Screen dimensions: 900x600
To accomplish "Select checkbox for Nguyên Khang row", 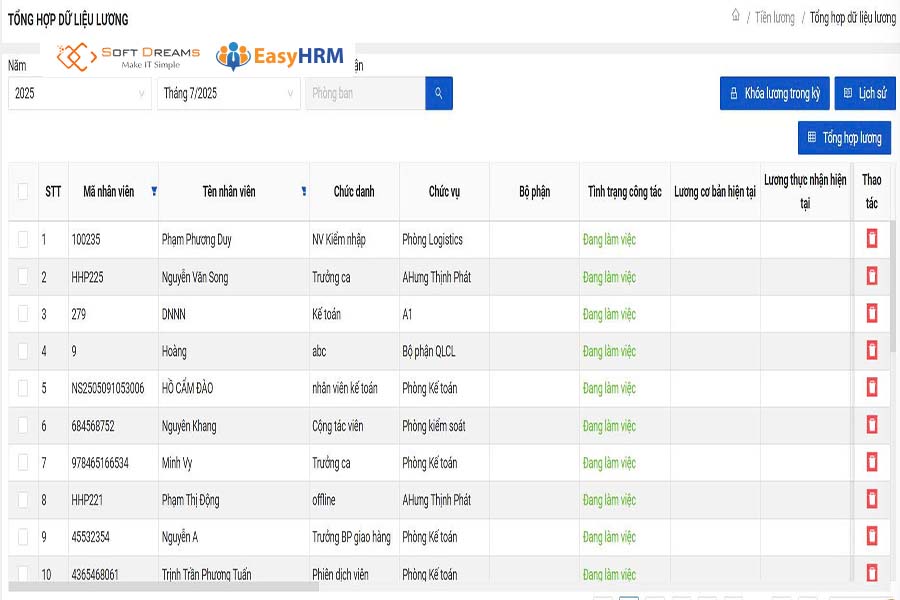I will click(x=23, y=425).
